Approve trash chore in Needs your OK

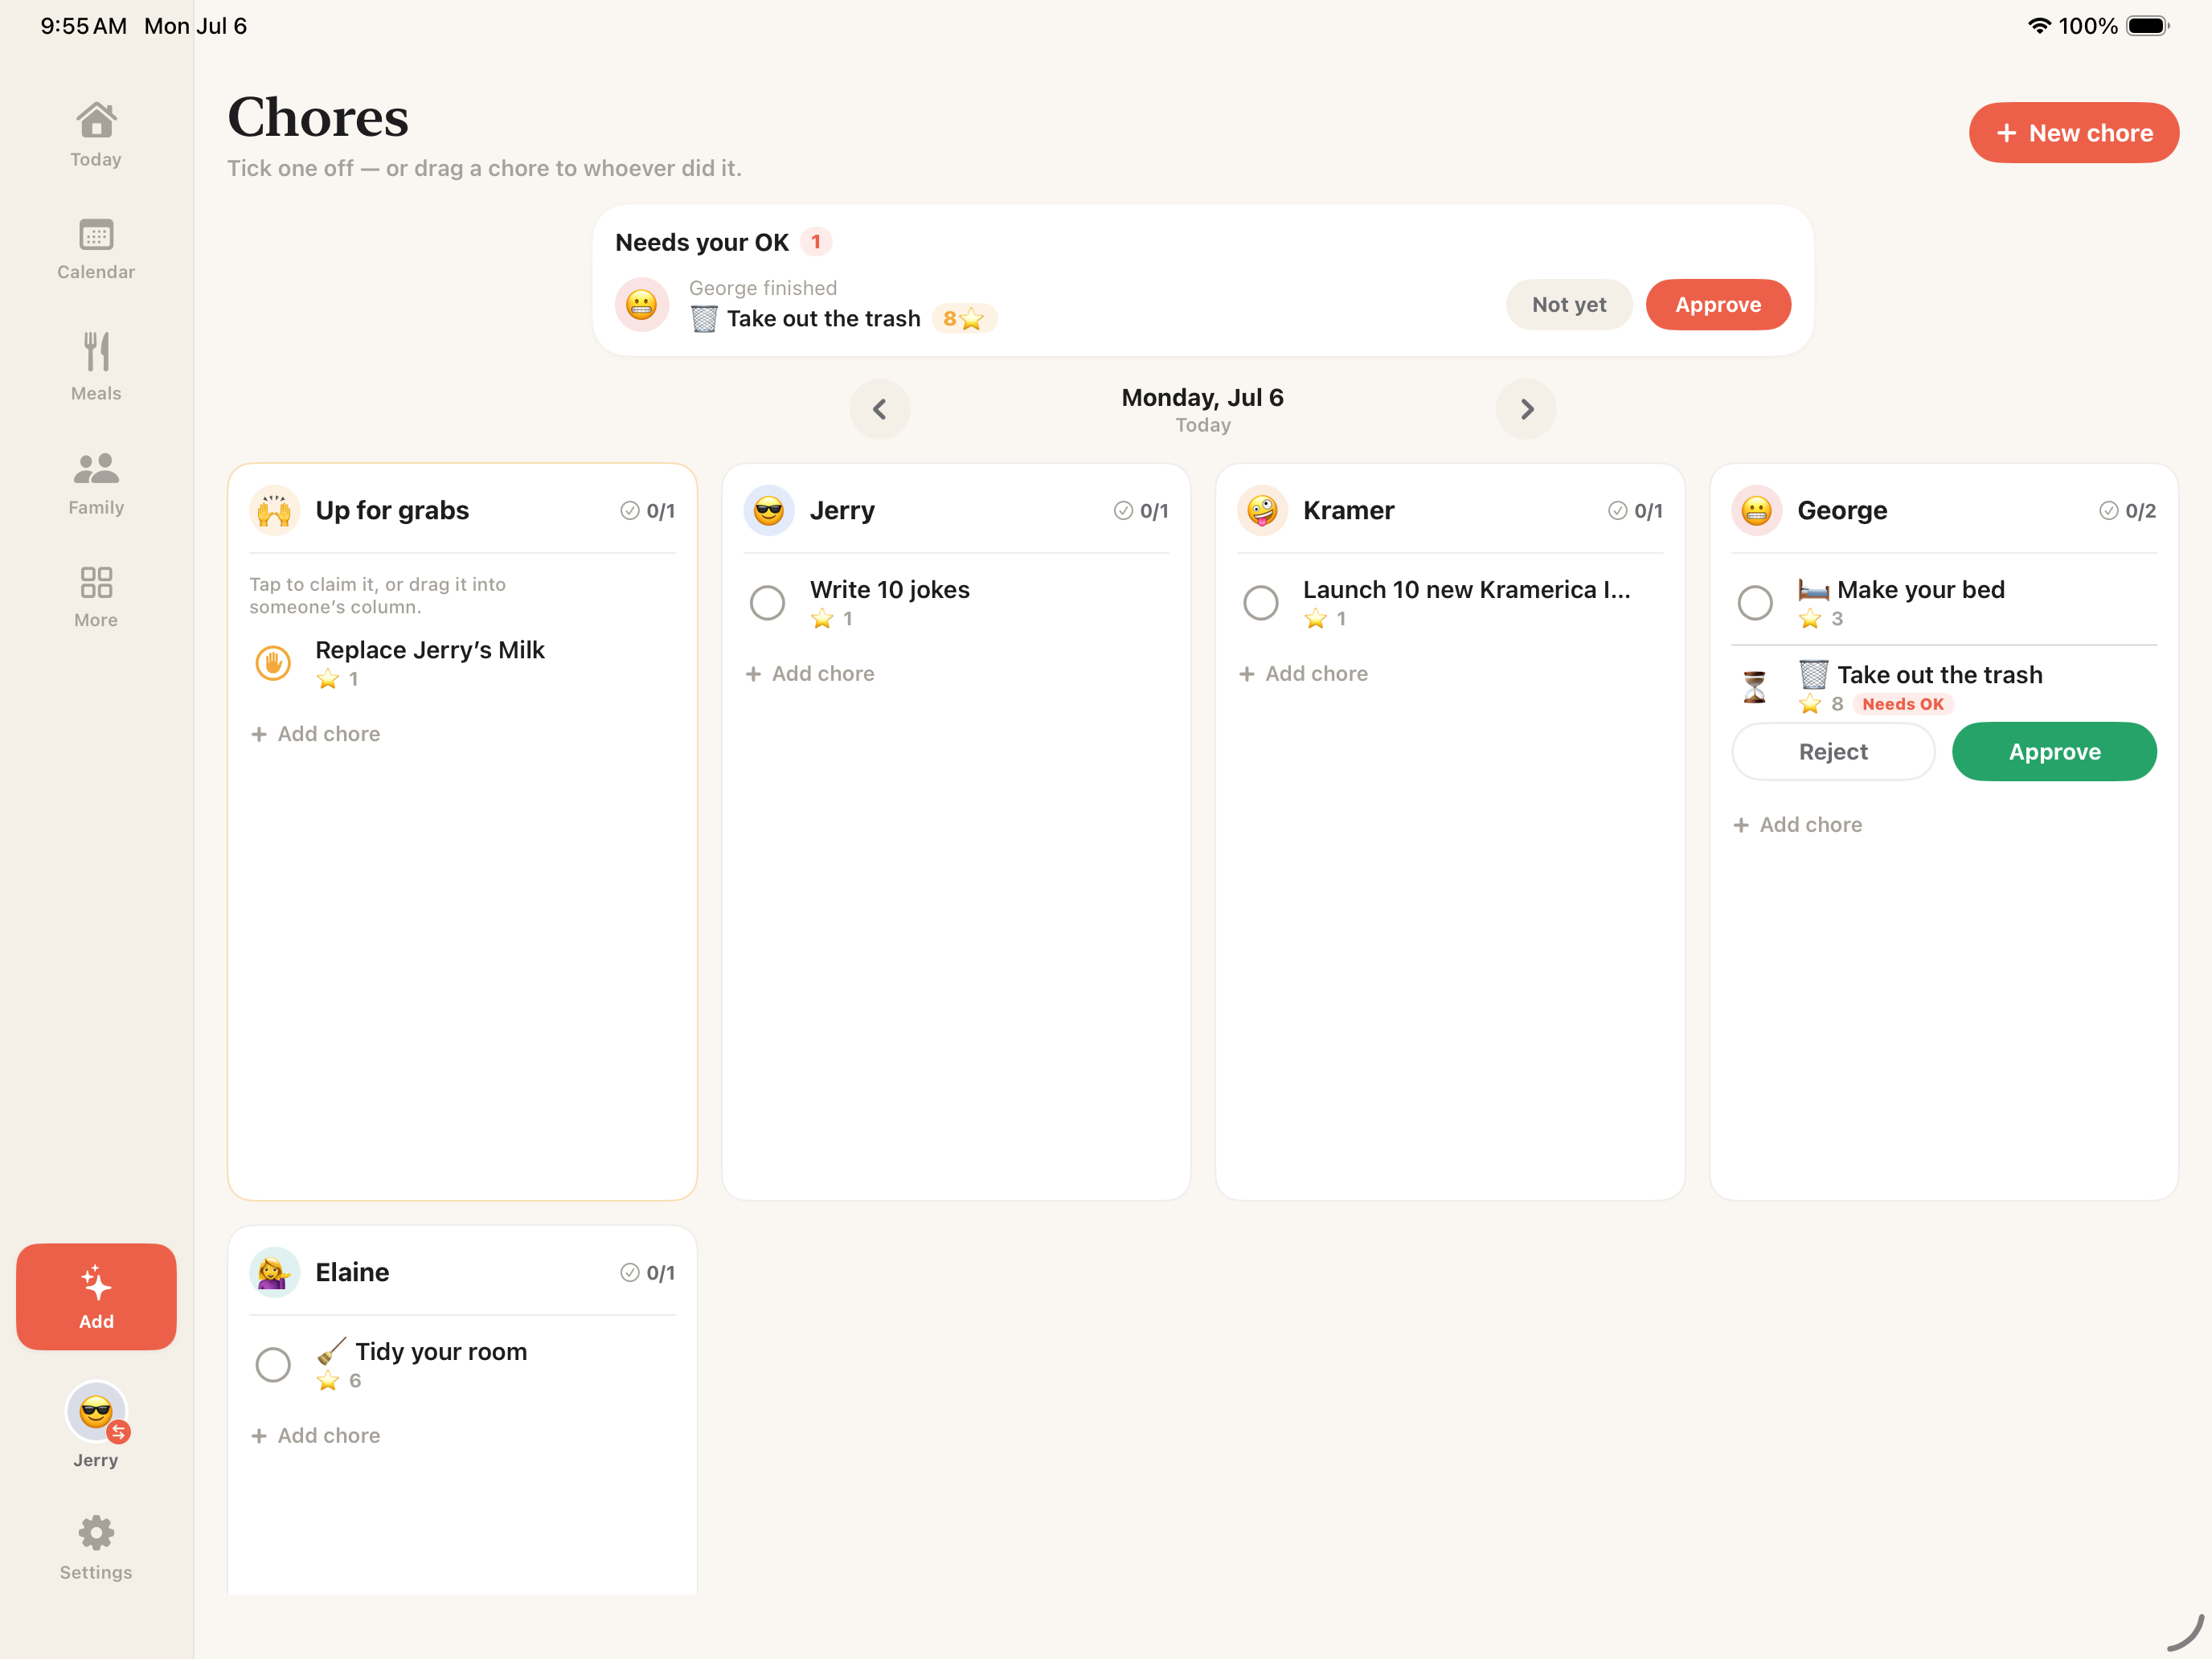click(1717, 304)
